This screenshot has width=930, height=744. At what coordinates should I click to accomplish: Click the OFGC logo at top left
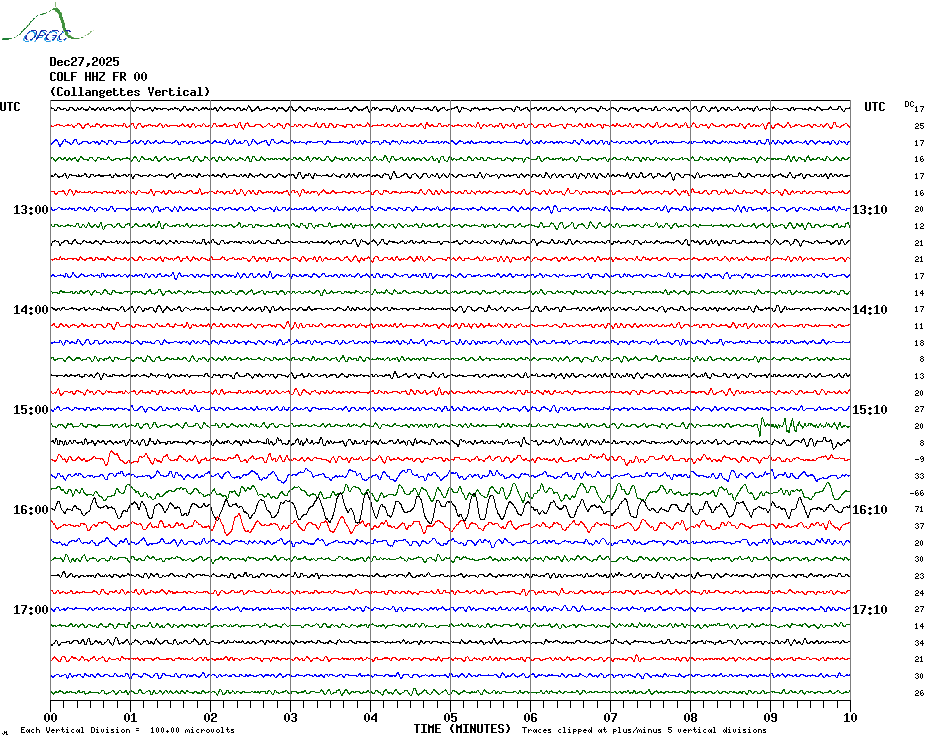pos(46,24)
